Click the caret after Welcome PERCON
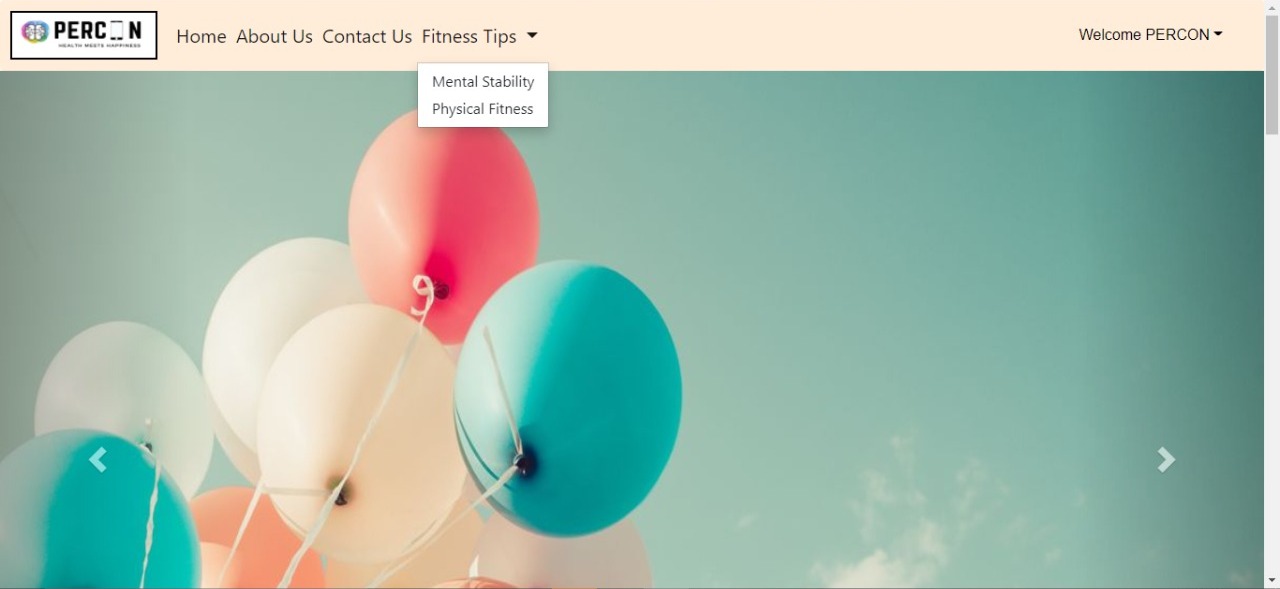Viewport: 1280px width, 589px height. (x=1218, y=34)
